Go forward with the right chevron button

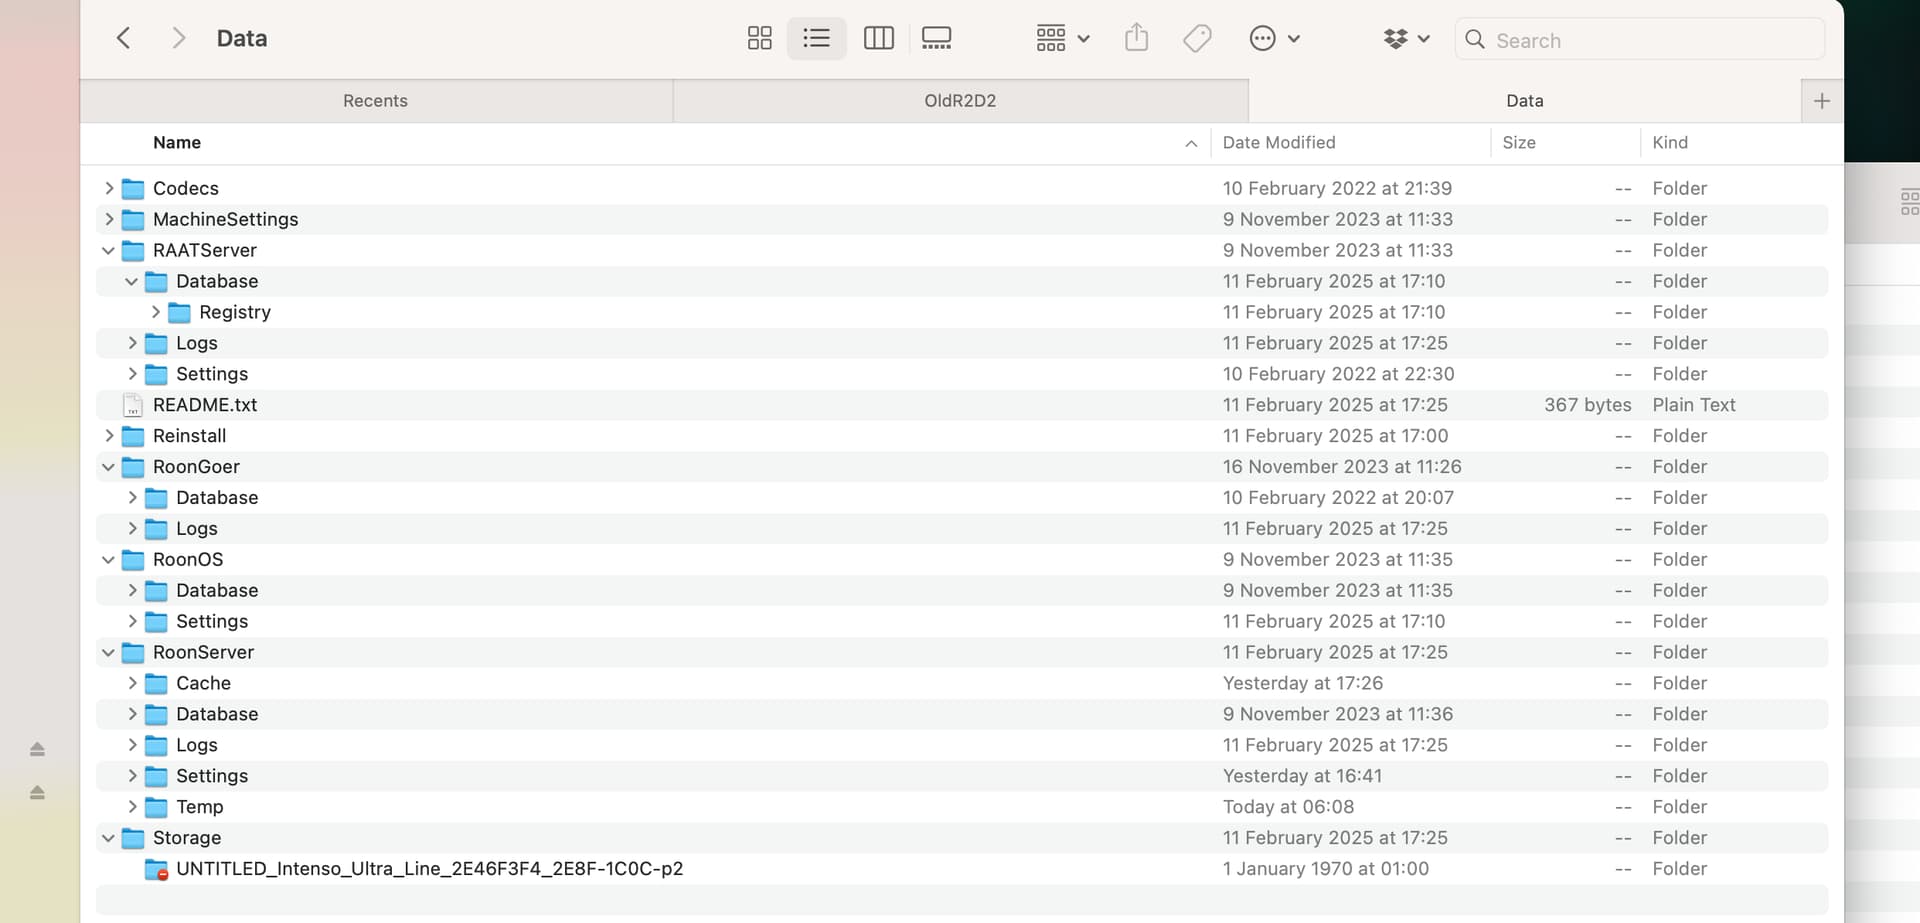coord(179,38)
